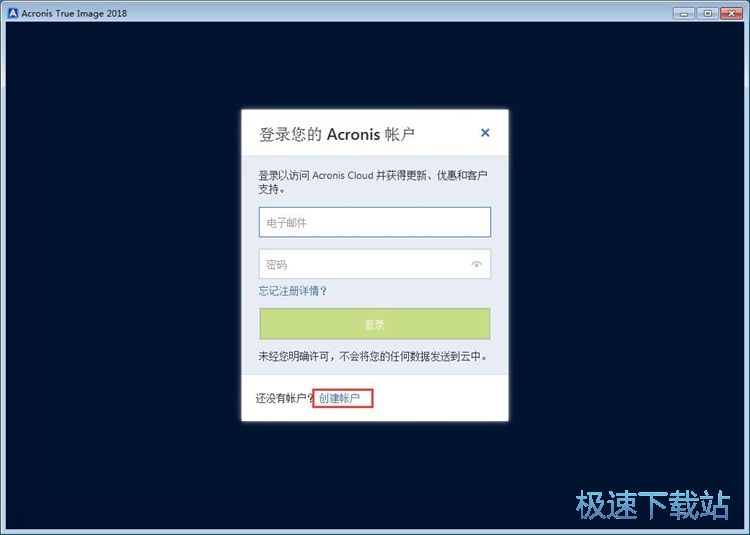Close the Acronis account login dialog
750x535 pixels.
pos(485,132)
